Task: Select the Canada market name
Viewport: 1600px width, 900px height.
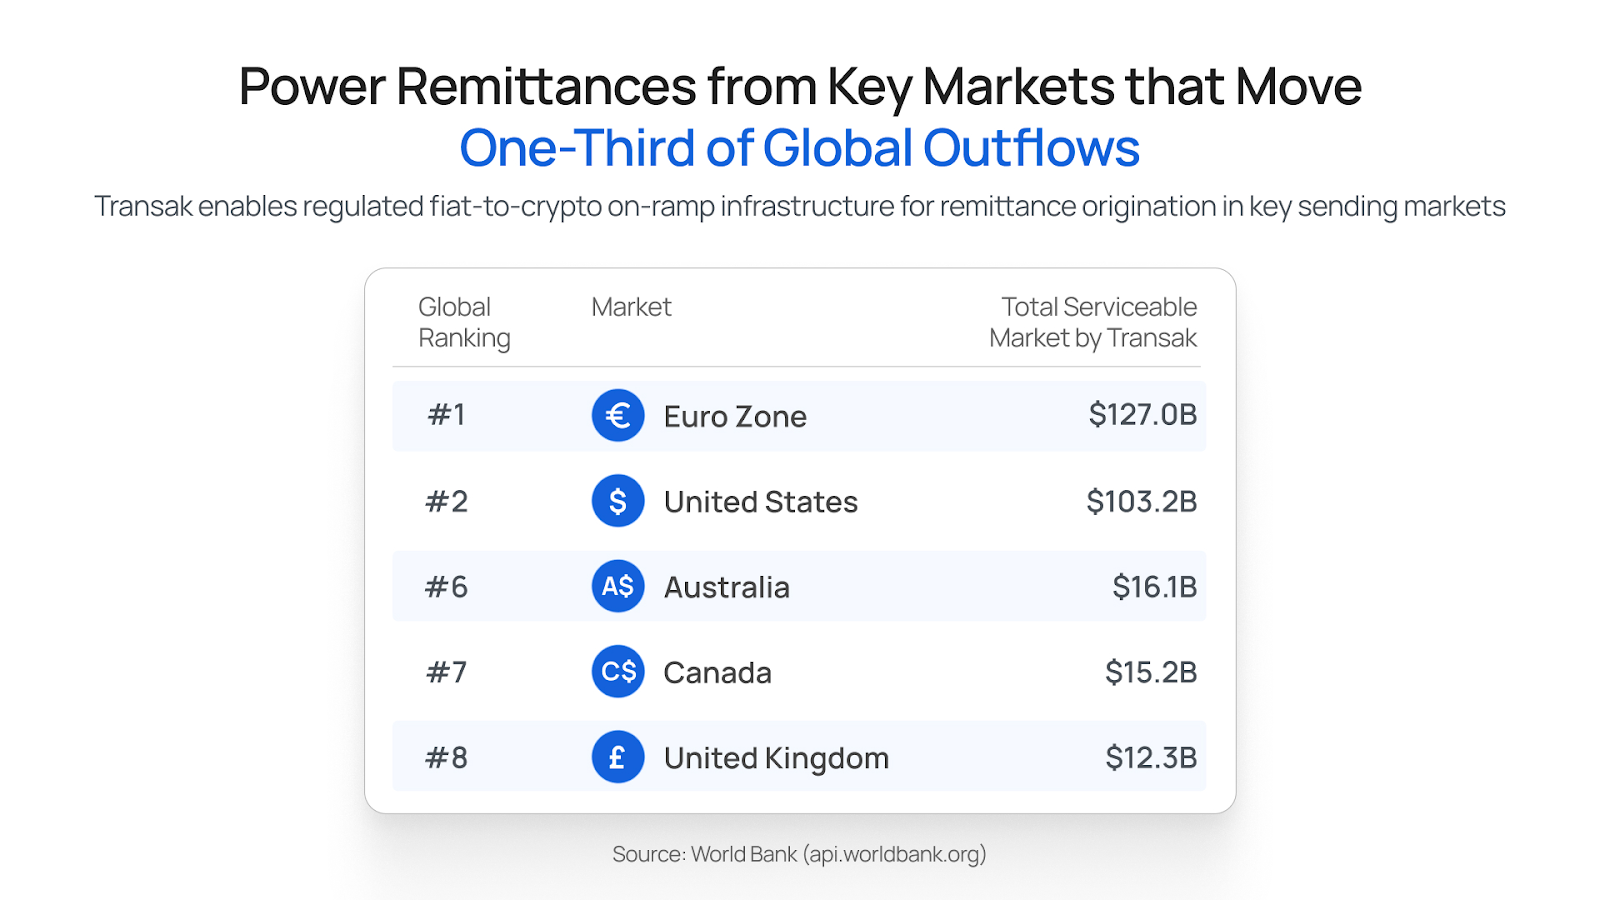Action: pyautogui.click(x=717, y=673)
